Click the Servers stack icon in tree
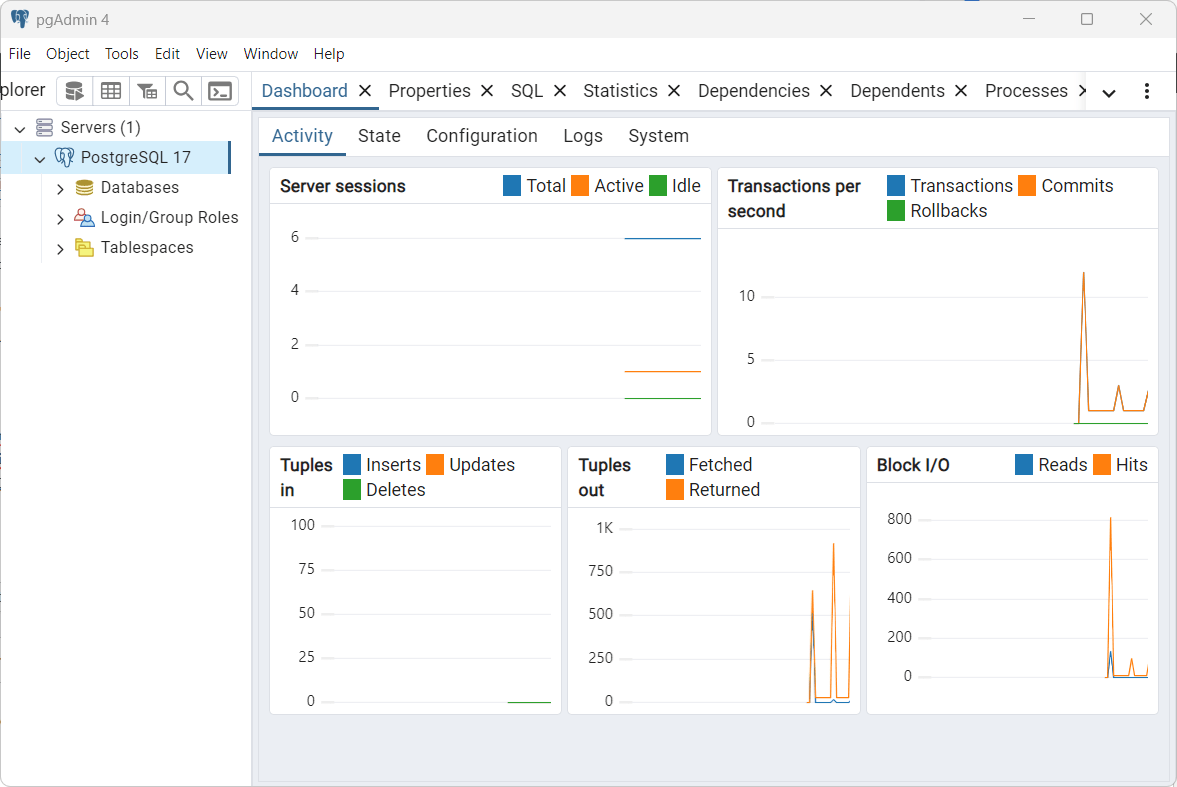The height and width of the screenshot is (787, 1177). 45,127
